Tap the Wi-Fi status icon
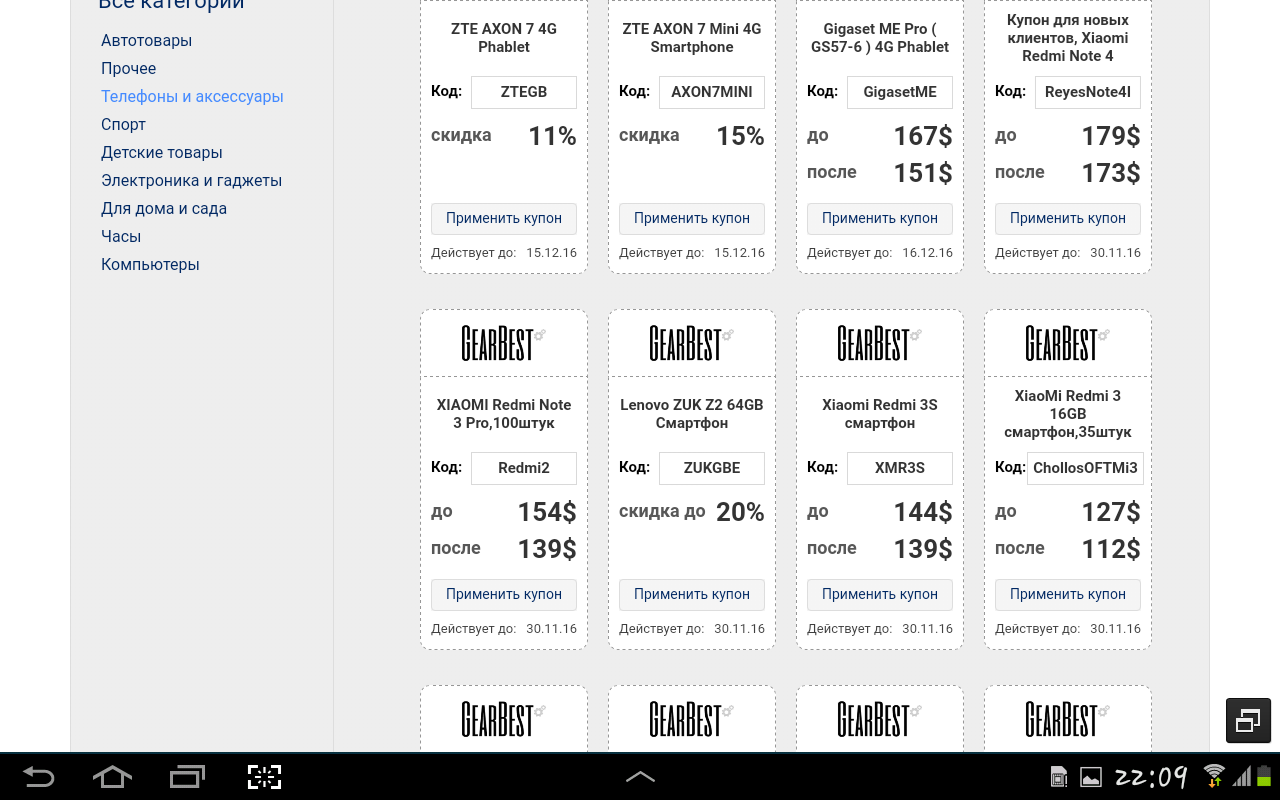1280x800 pixels. pyautogui.click(x=1214, y=775)
